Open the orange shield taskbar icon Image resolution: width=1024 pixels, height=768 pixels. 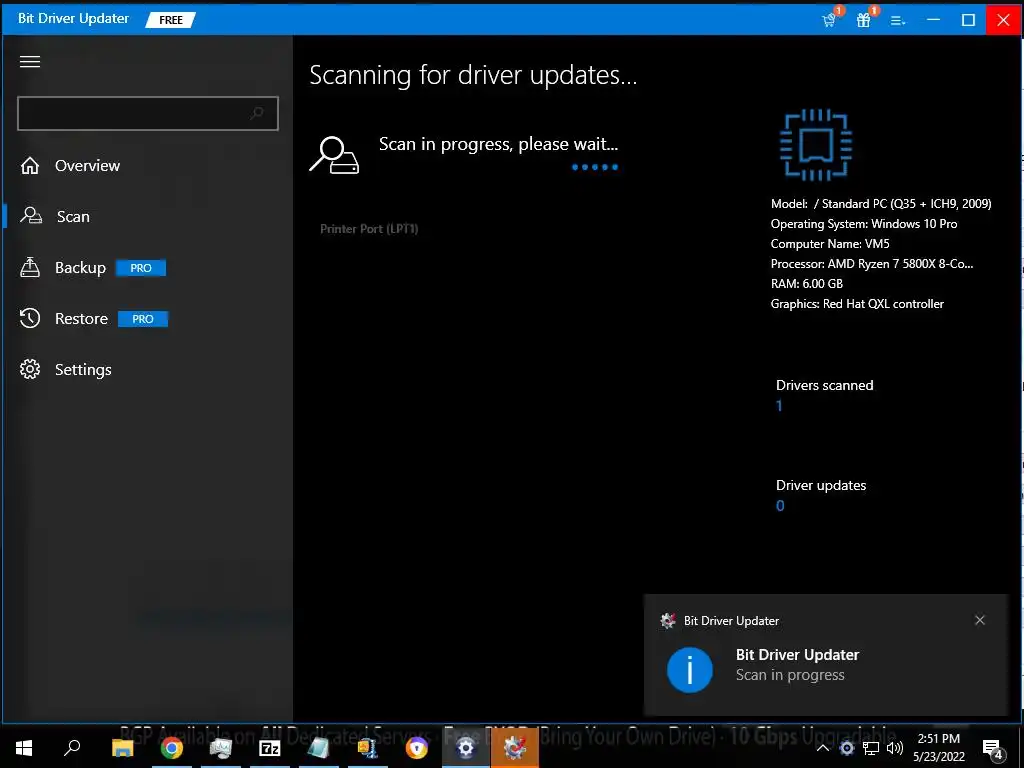[x=417, y=748]
